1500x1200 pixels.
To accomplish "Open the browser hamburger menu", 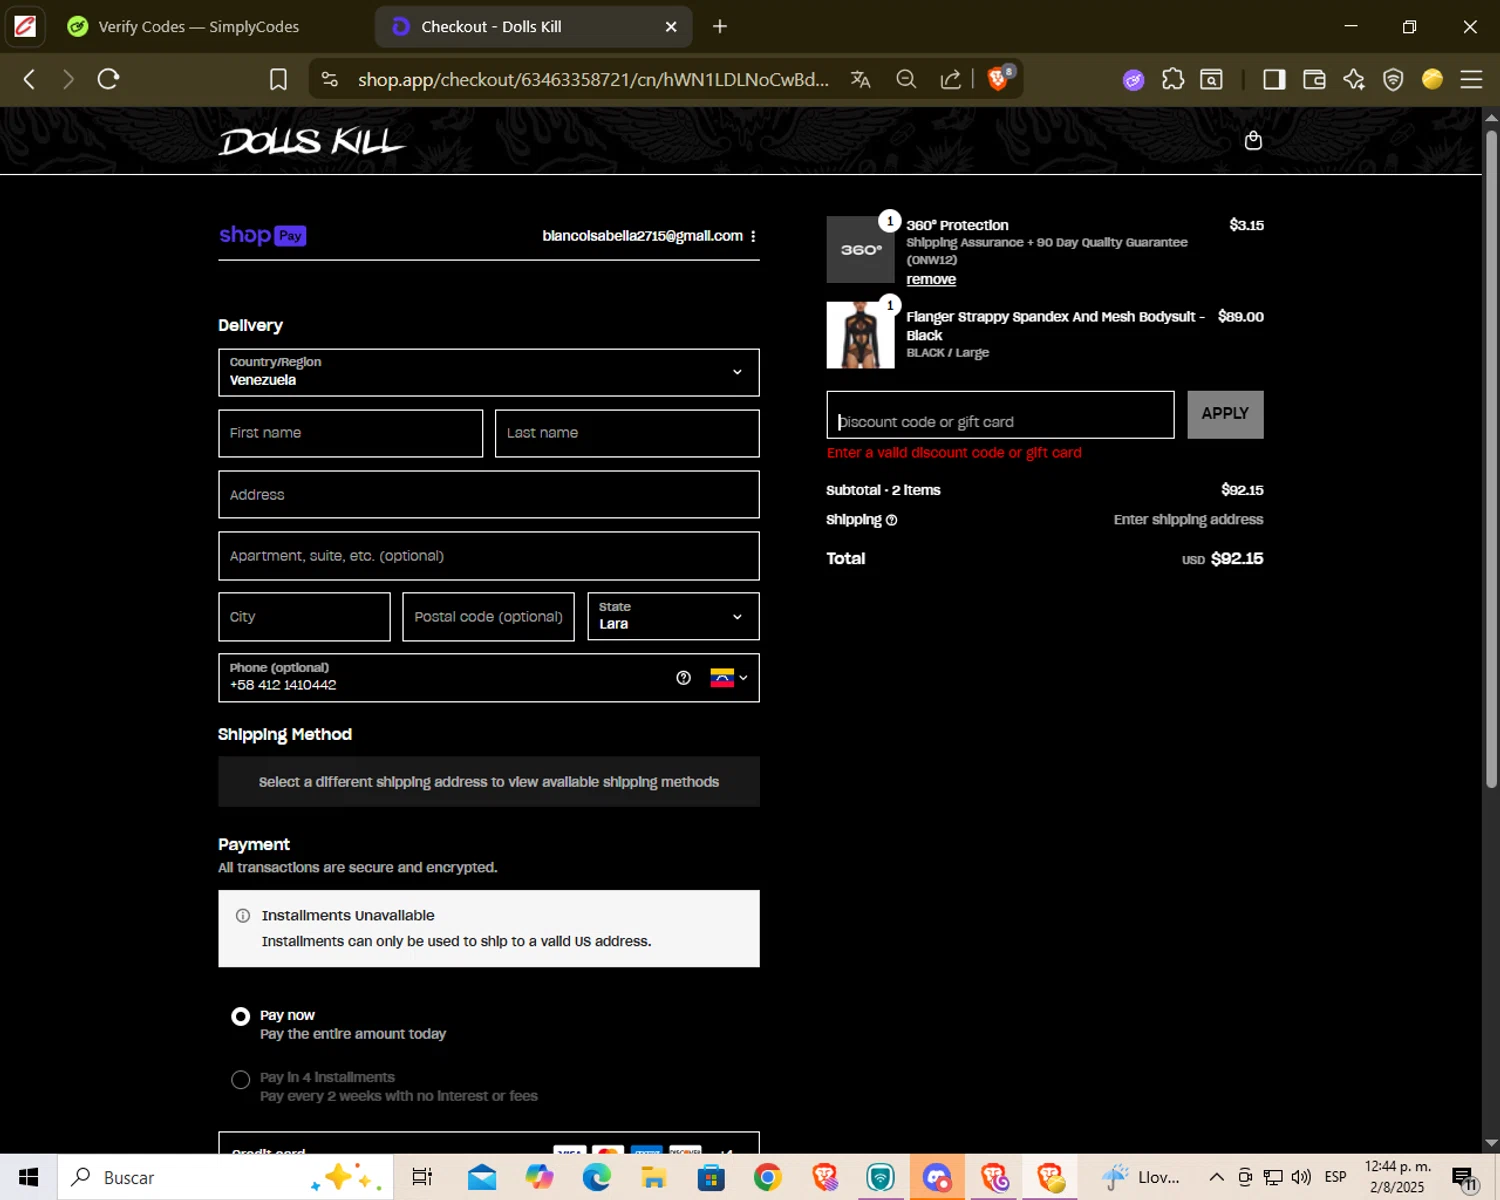I will coord(1471,79).
